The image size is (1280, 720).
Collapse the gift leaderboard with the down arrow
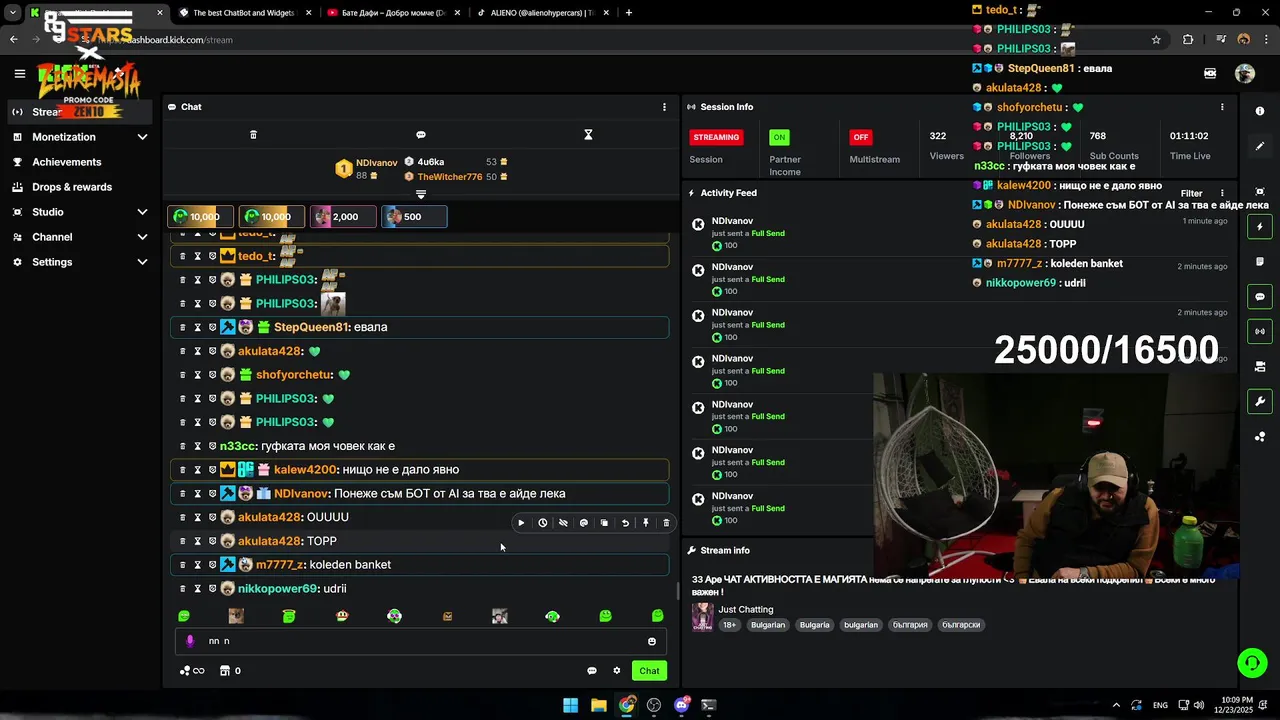[421, 194]
